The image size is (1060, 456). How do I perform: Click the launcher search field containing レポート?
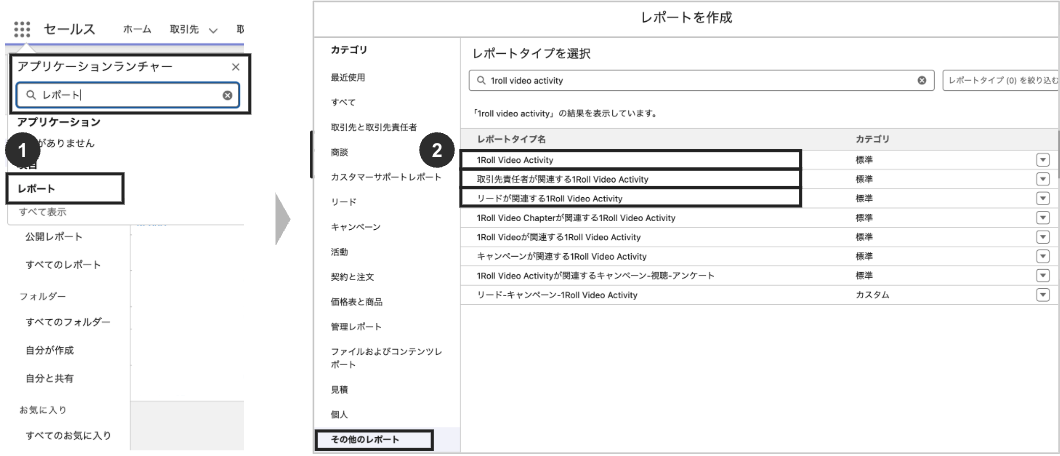pyautogui.click(x=128, y=95)
